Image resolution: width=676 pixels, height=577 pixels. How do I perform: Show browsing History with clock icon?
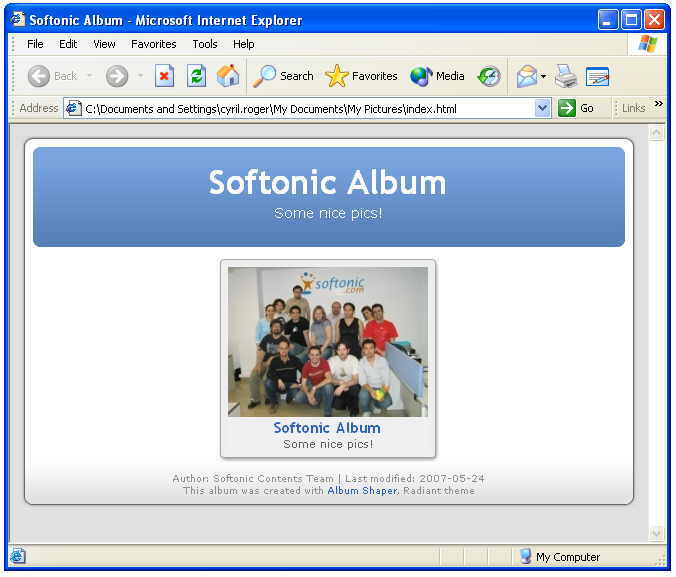point(489,76)
